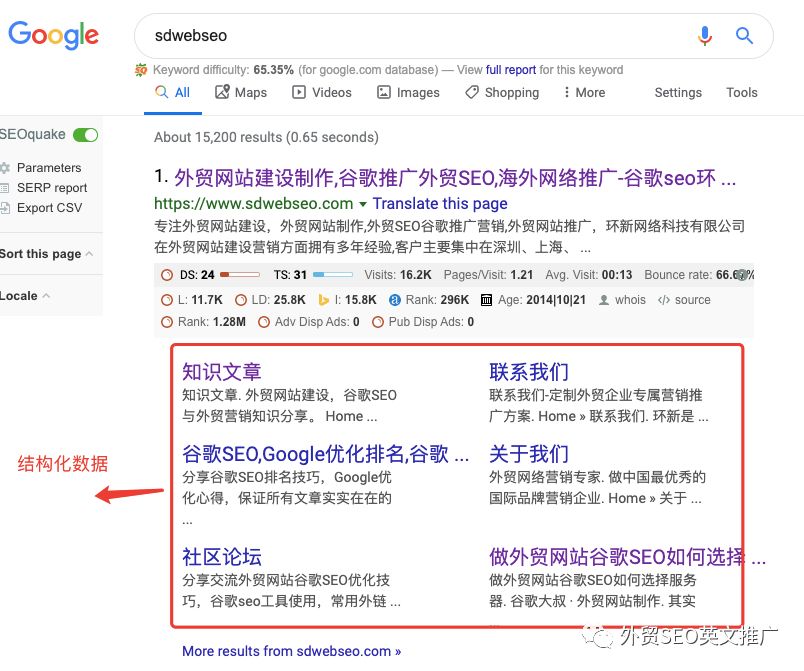Click the Adv Disp Ads circle icon
This screenshot has height=671, width=804.
click(x=264, y=322)
